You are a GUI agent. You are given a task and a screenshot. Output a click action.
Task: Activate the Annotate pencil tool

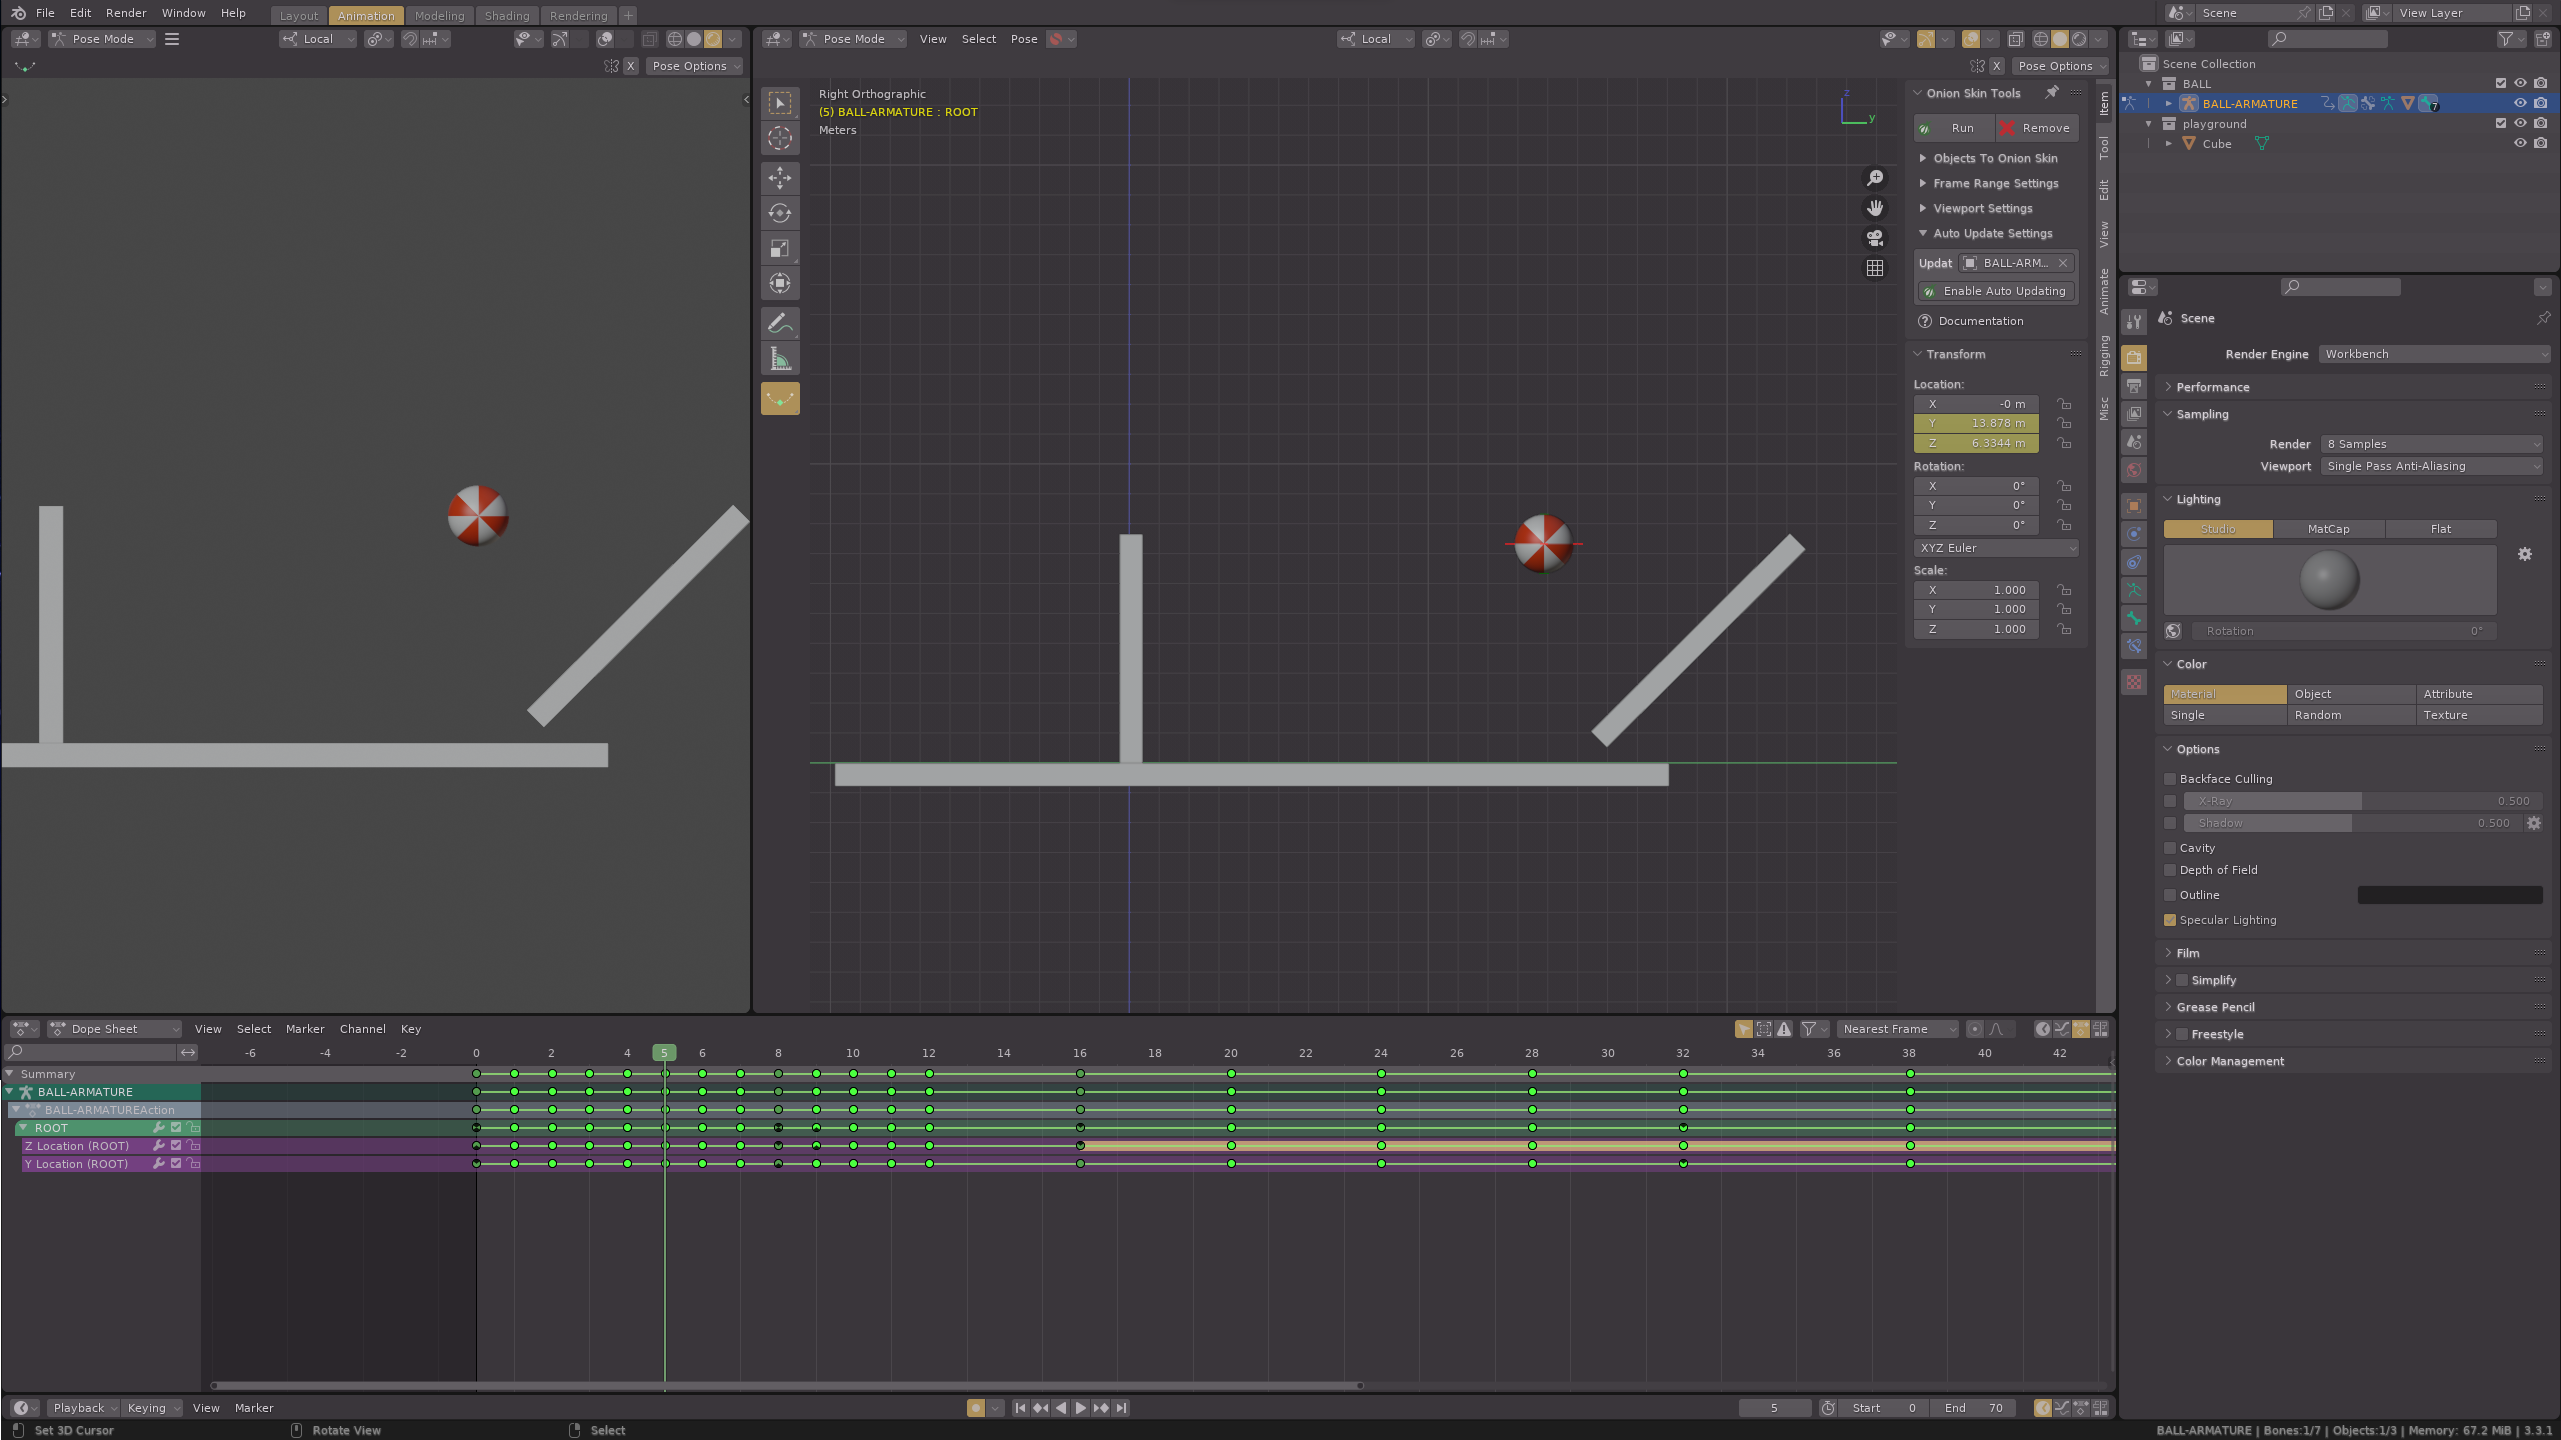click(x=780, y=324)
